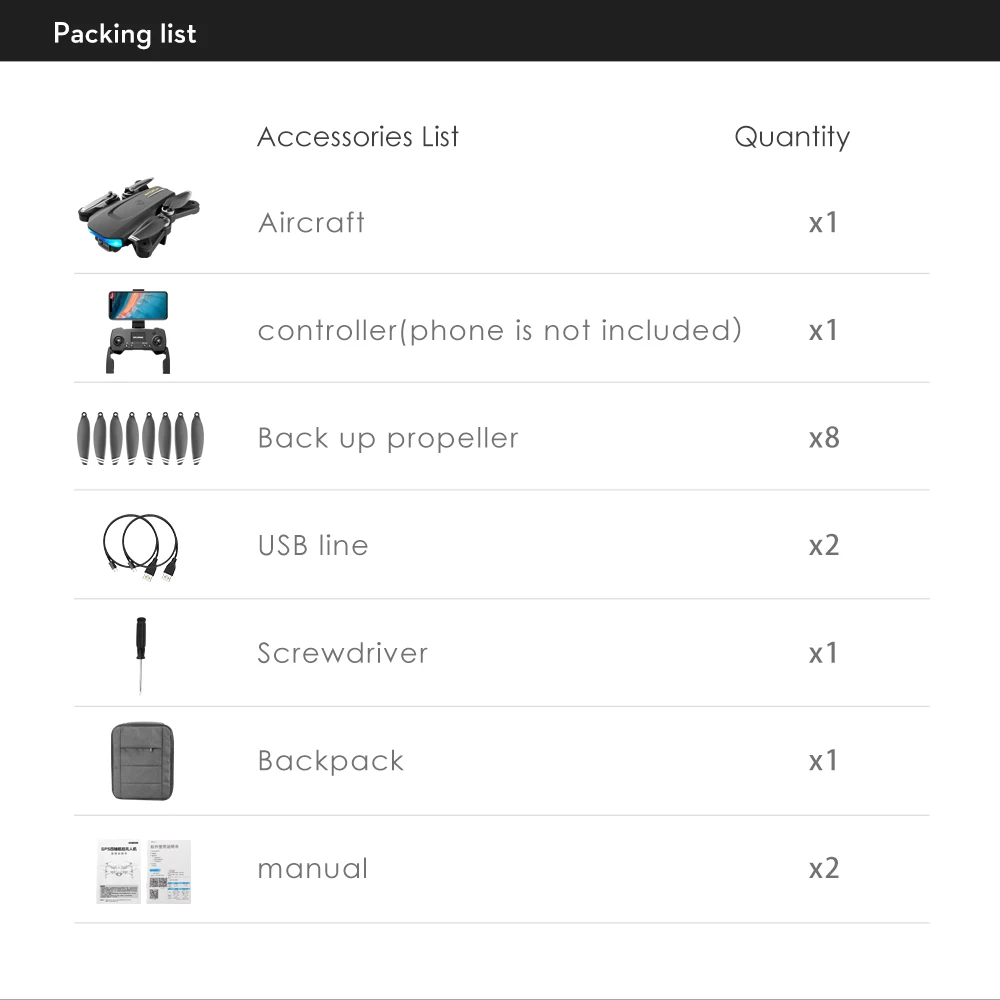Click the coiled USB cables image

pos(141,547)
